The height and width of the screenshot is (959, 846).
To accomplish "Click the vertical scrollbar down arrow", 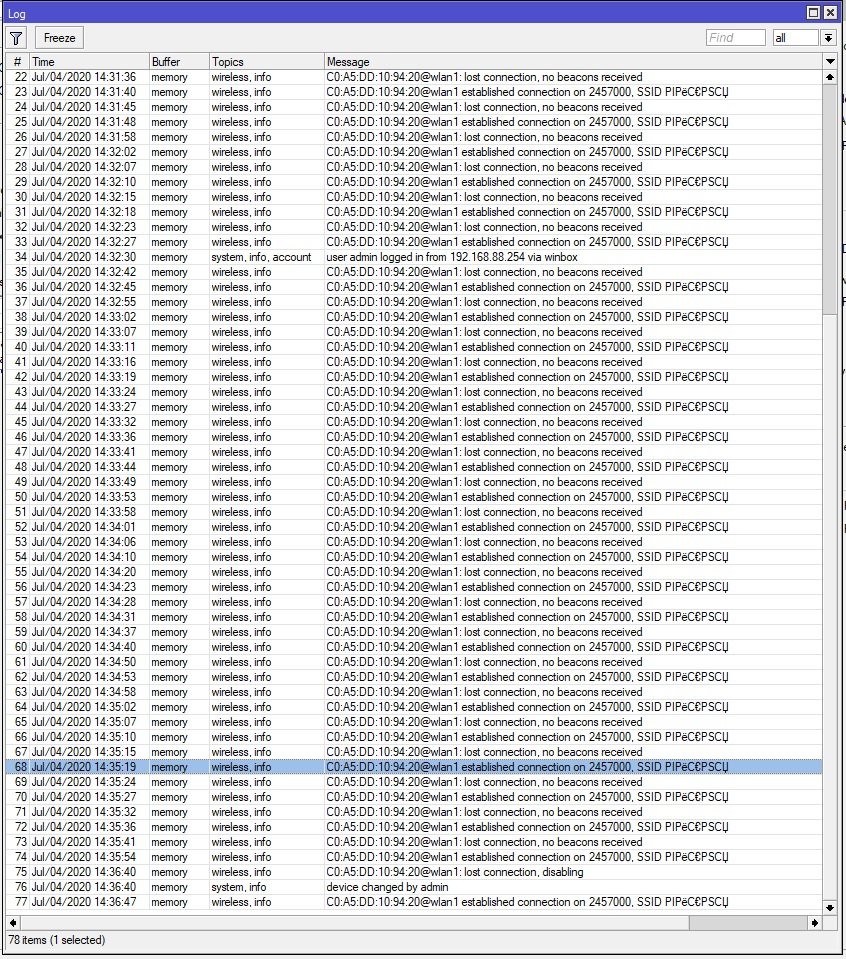I will pos(830,908).
